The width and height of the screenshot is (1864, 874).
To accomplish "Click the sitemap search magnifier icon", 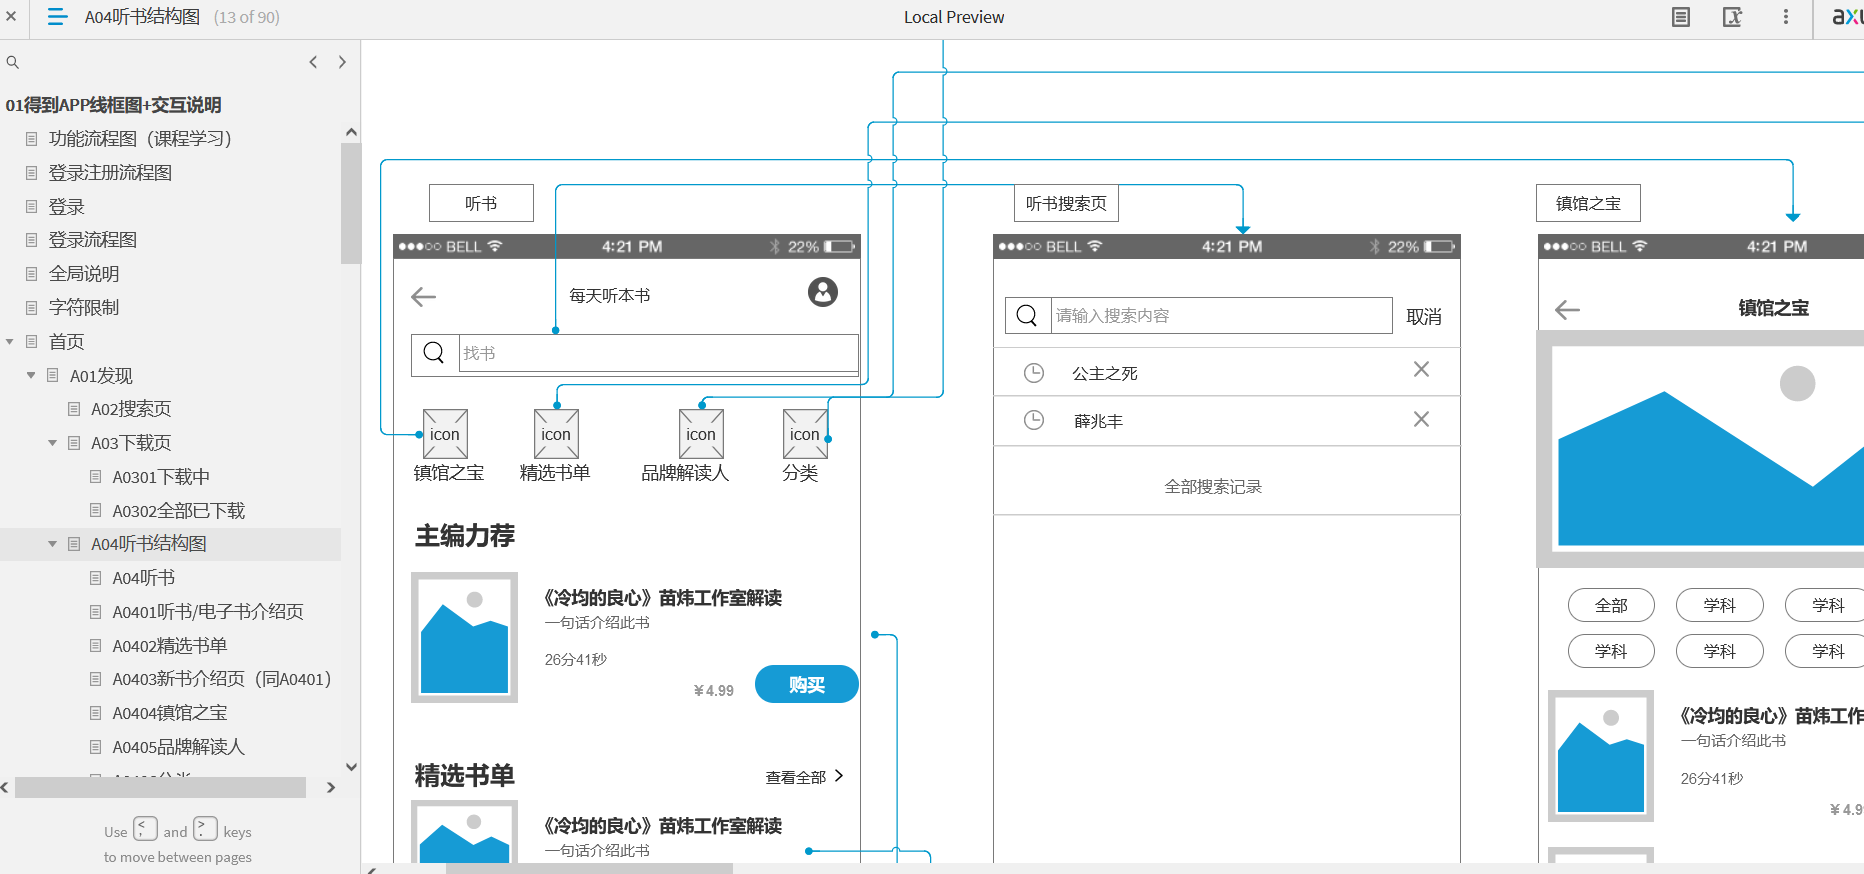I will [x=13, y=62].
